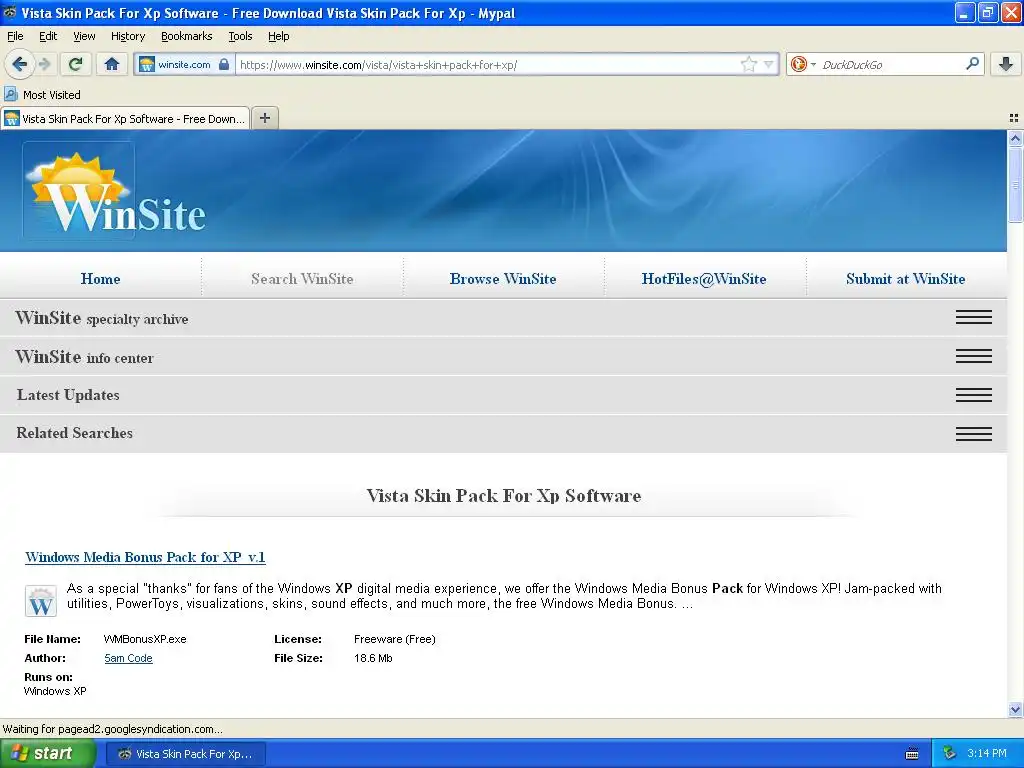This screenshot has height=768, width=1024.
Task: Open the 5am Code author link
Action: coord(128,658)
